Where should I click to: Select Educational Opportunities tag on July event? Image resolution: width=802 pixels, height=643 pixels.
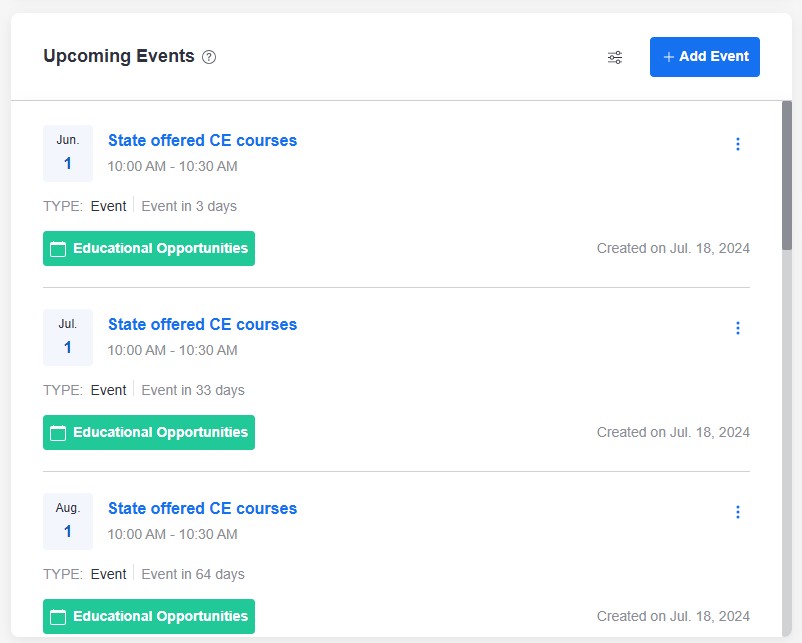(149, 432)
